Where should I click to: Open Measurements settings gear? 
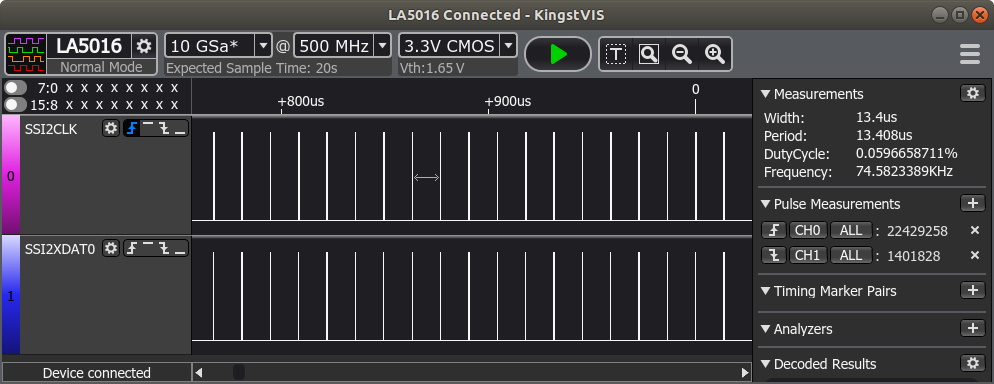(x=972, y=93)
